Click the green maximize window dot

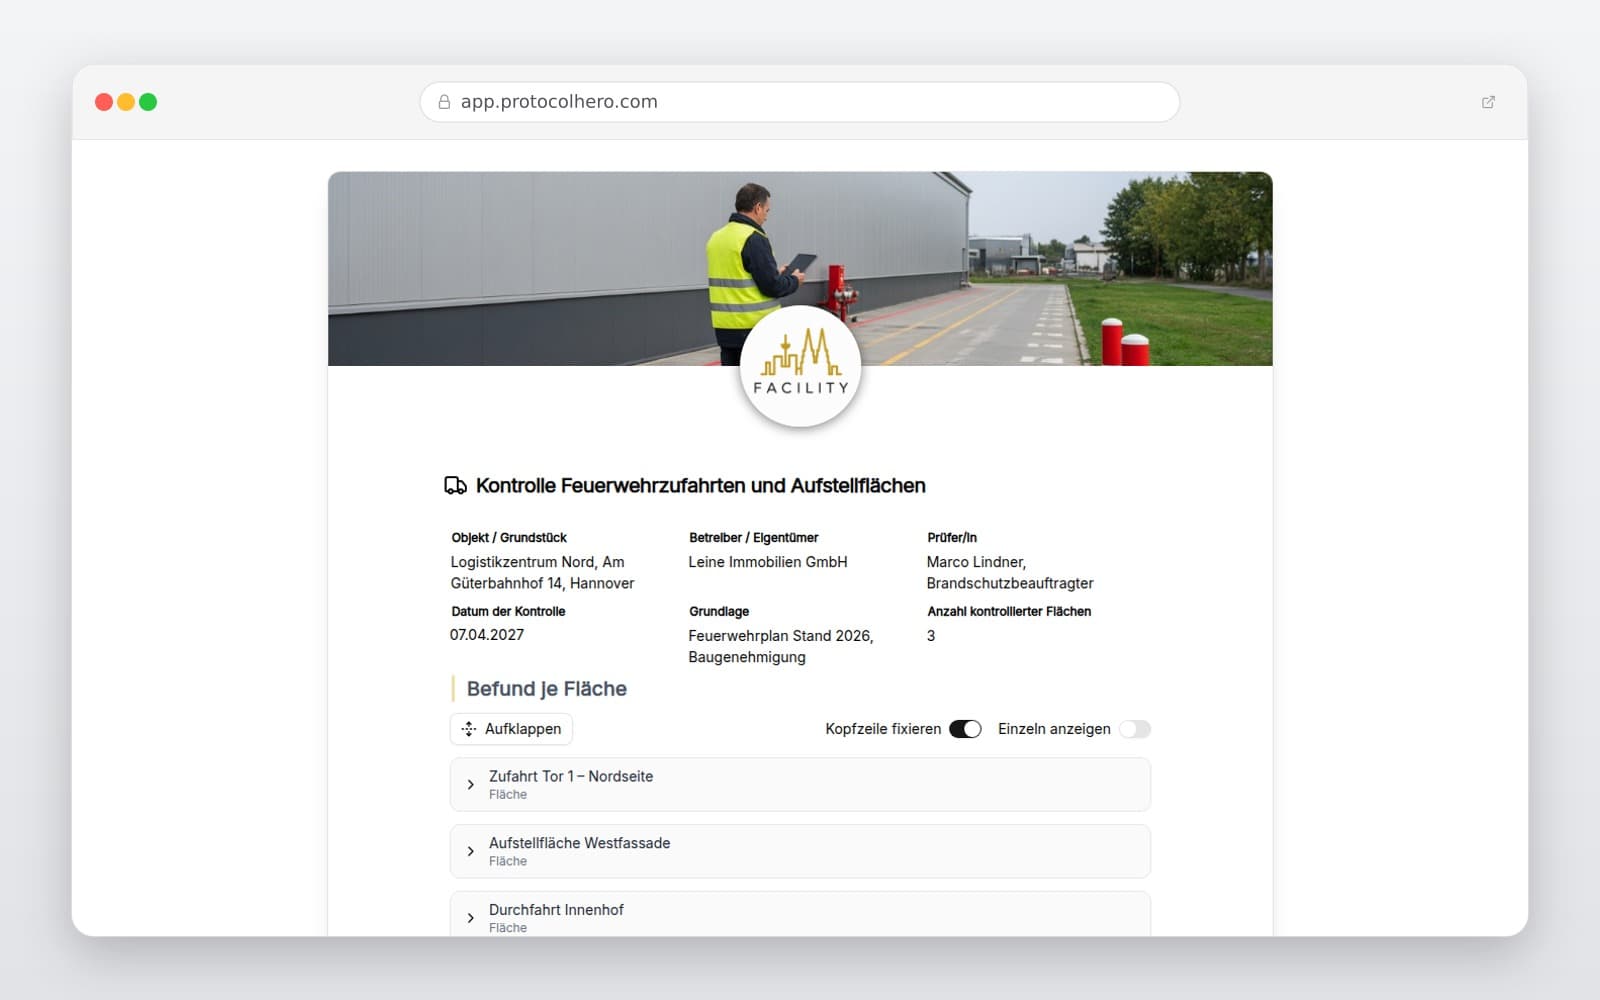coord(148,102)
